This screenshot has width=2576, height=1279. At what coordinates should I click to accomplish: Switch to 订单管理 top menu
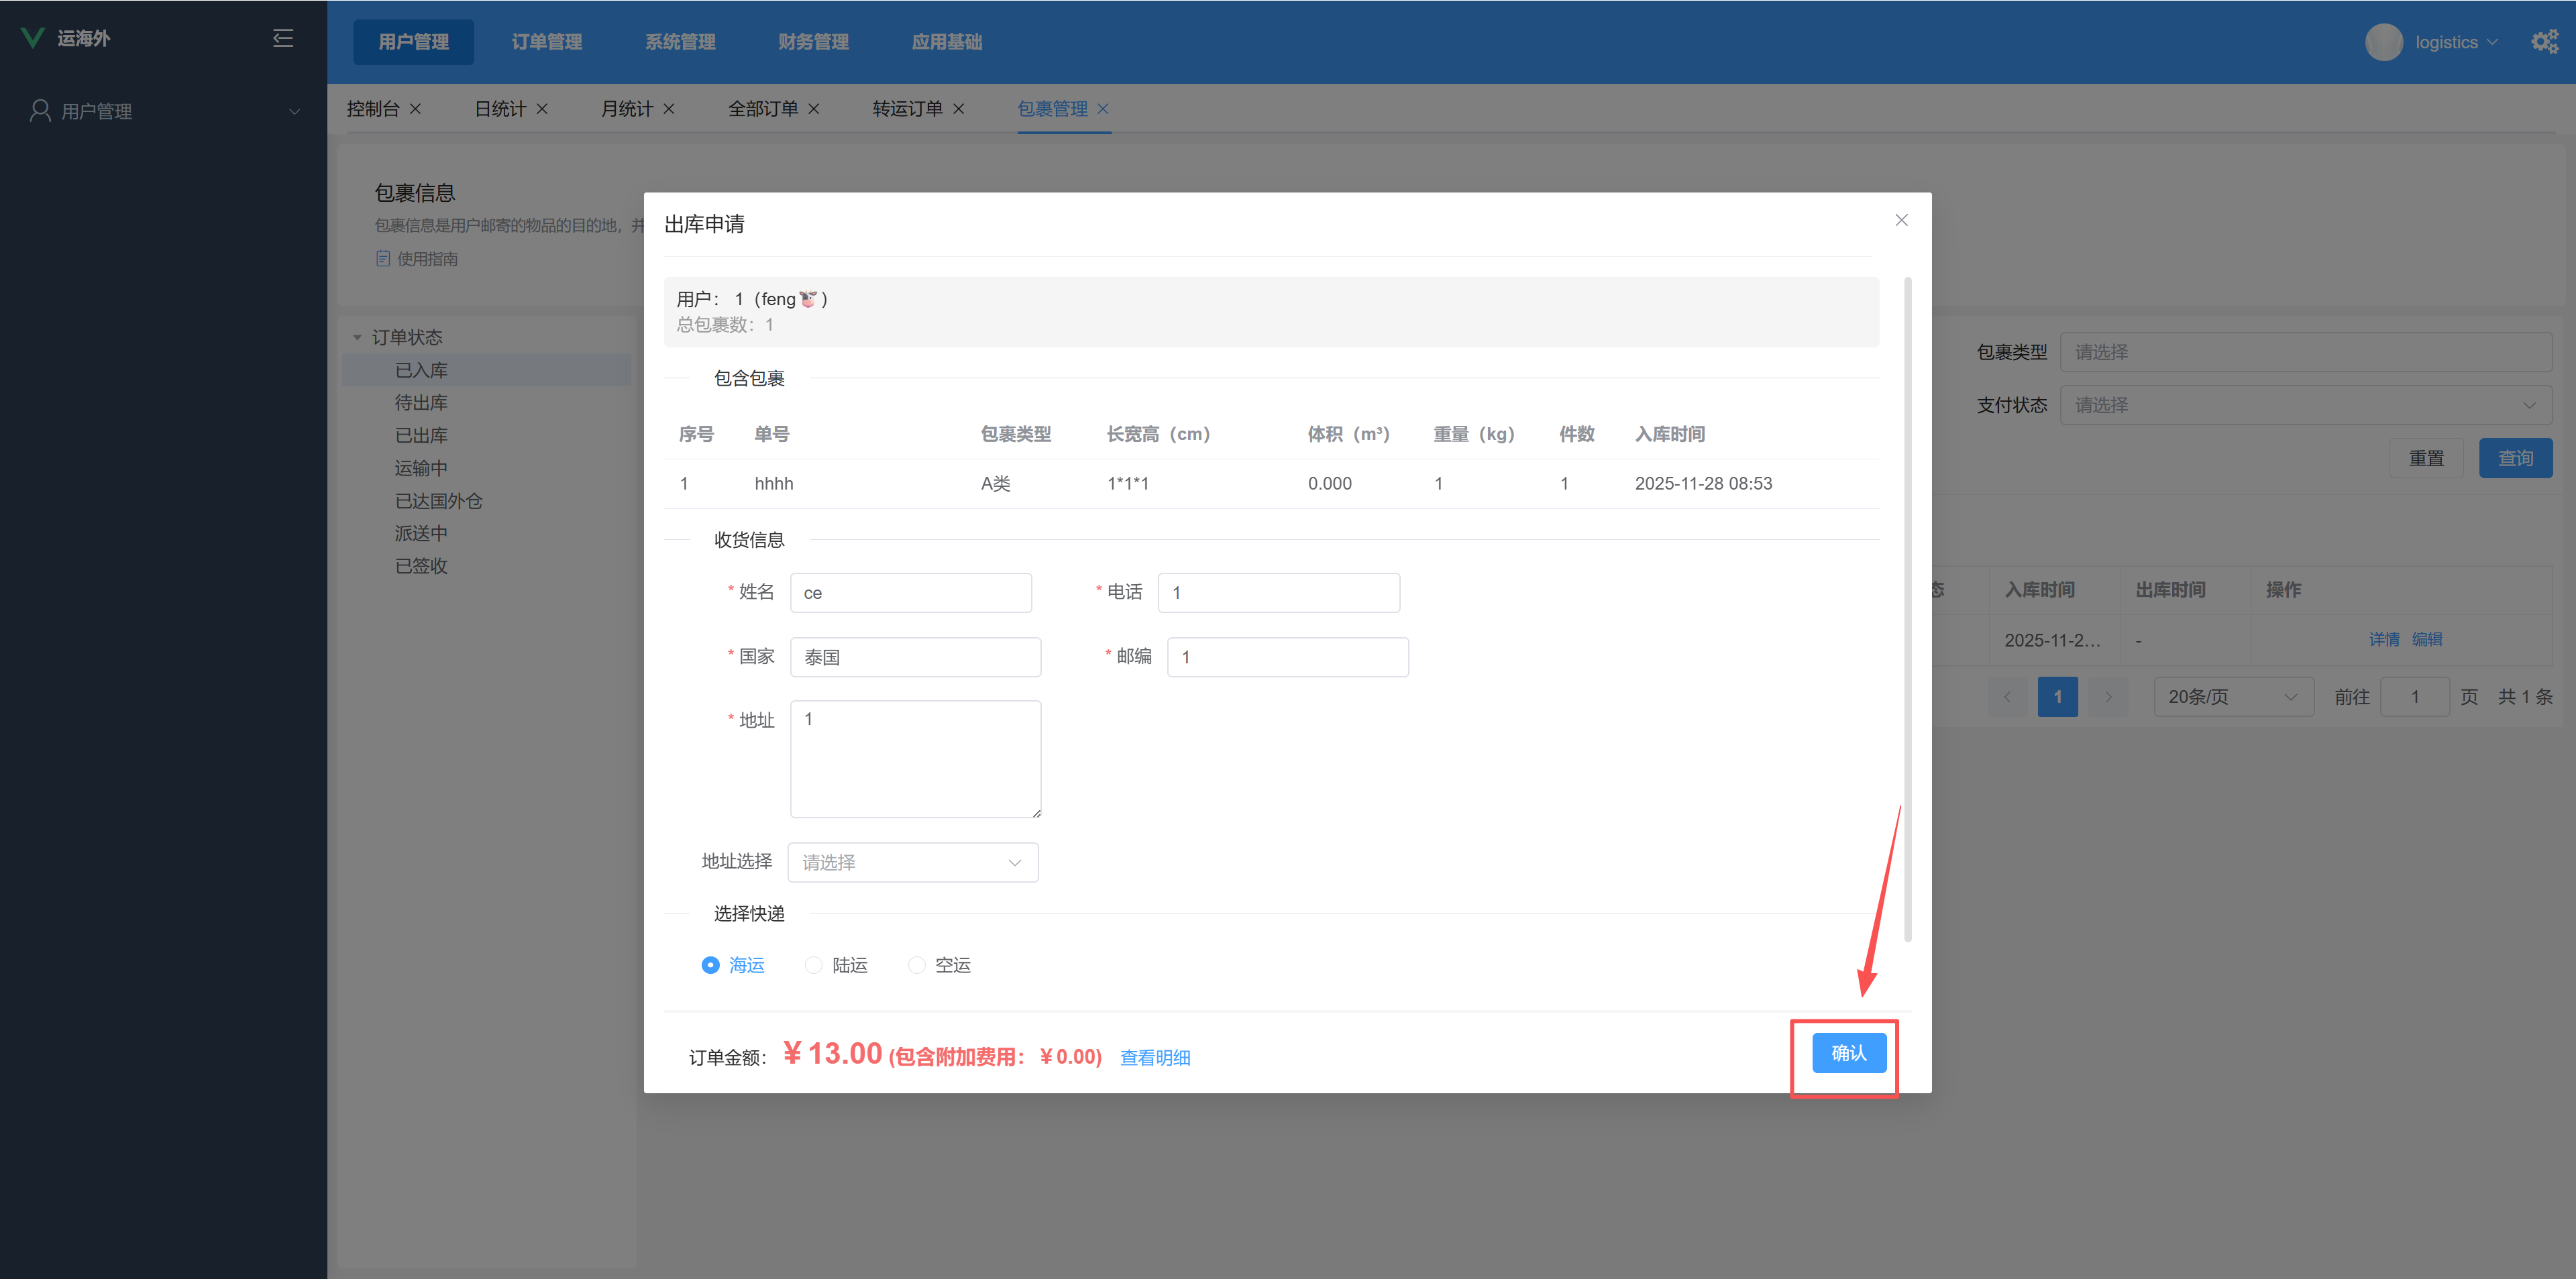(546, 42)
